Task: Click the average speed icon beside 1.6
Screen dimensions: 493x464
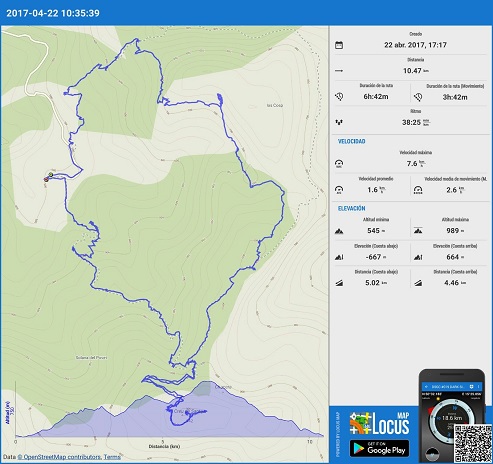Action: (339, 190)
